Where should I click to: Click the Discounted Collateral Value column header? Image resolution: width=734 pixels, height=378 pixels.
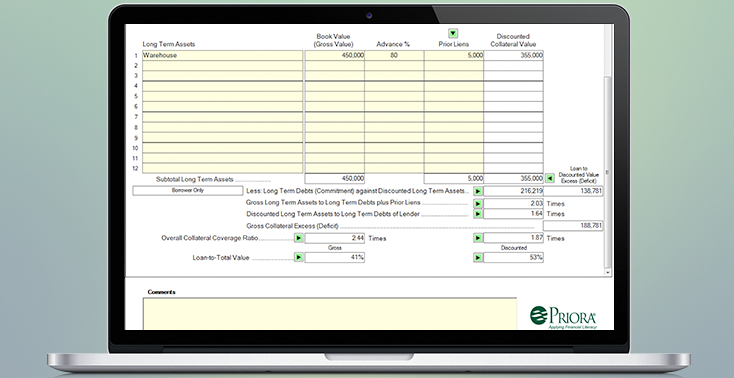click(513, 40)
